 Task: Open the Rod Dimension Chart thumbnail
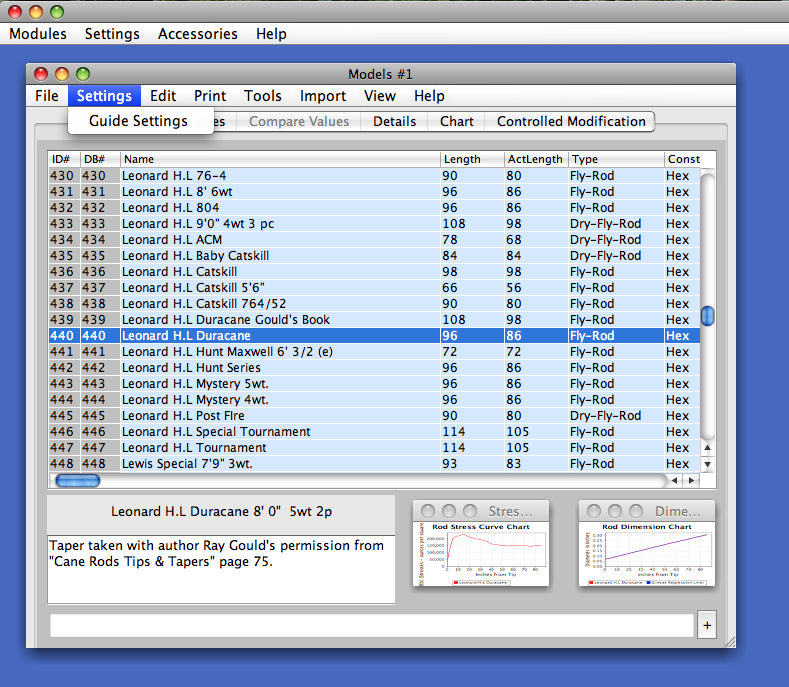(647, 544)
